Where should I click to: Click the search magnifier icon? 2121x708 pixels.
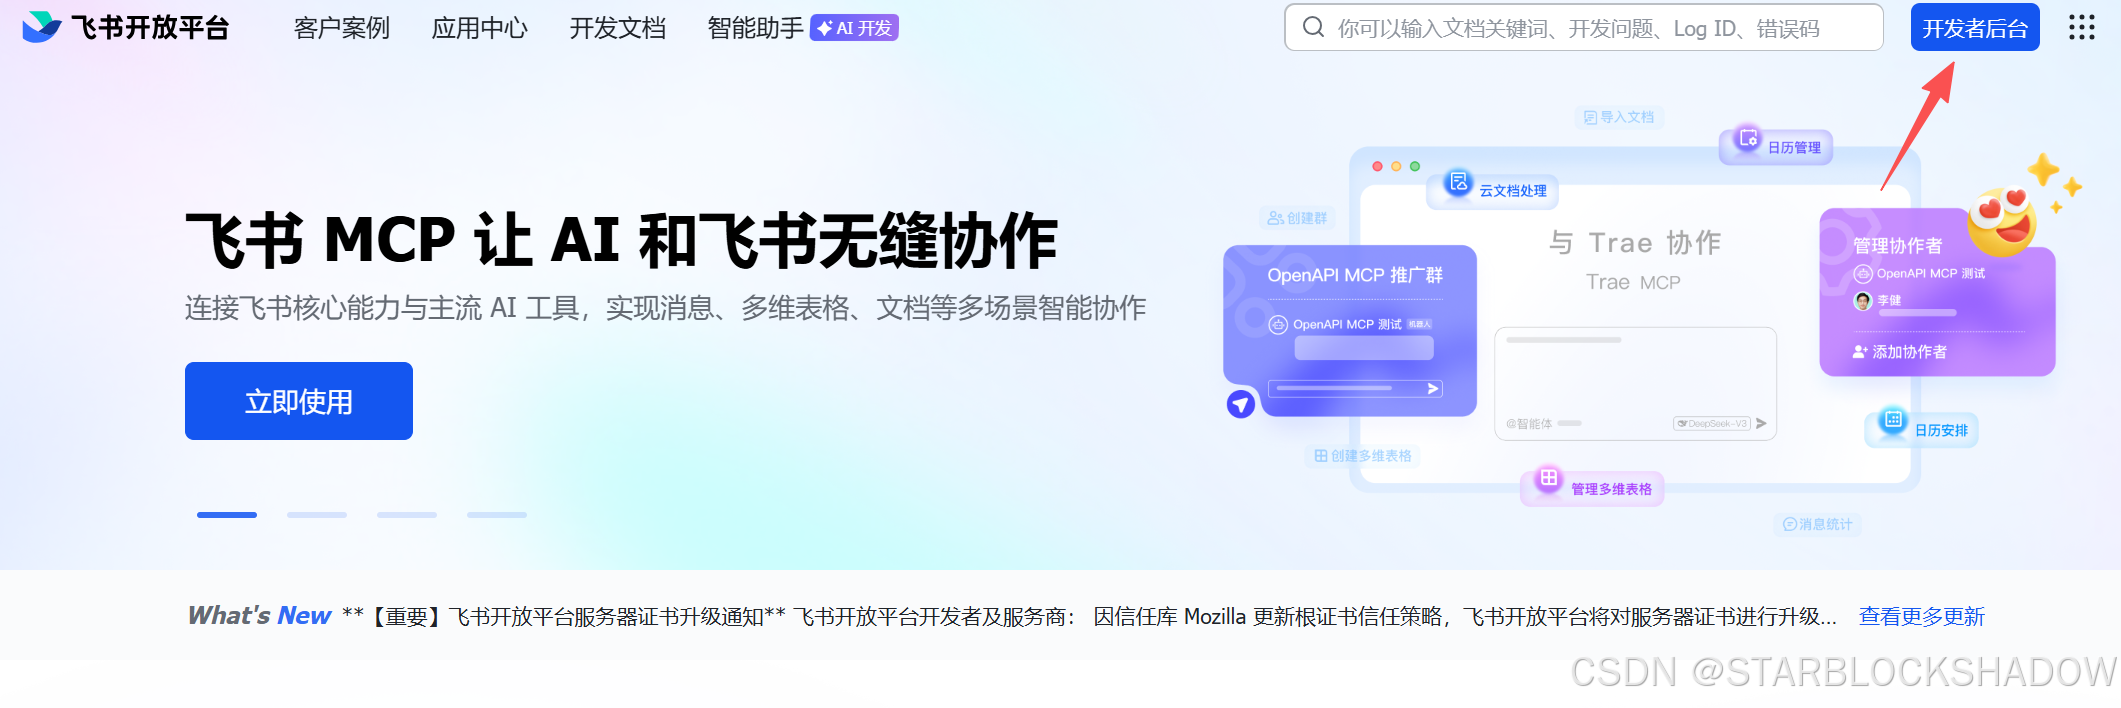pyautogui.click(x=1313, y=27)
